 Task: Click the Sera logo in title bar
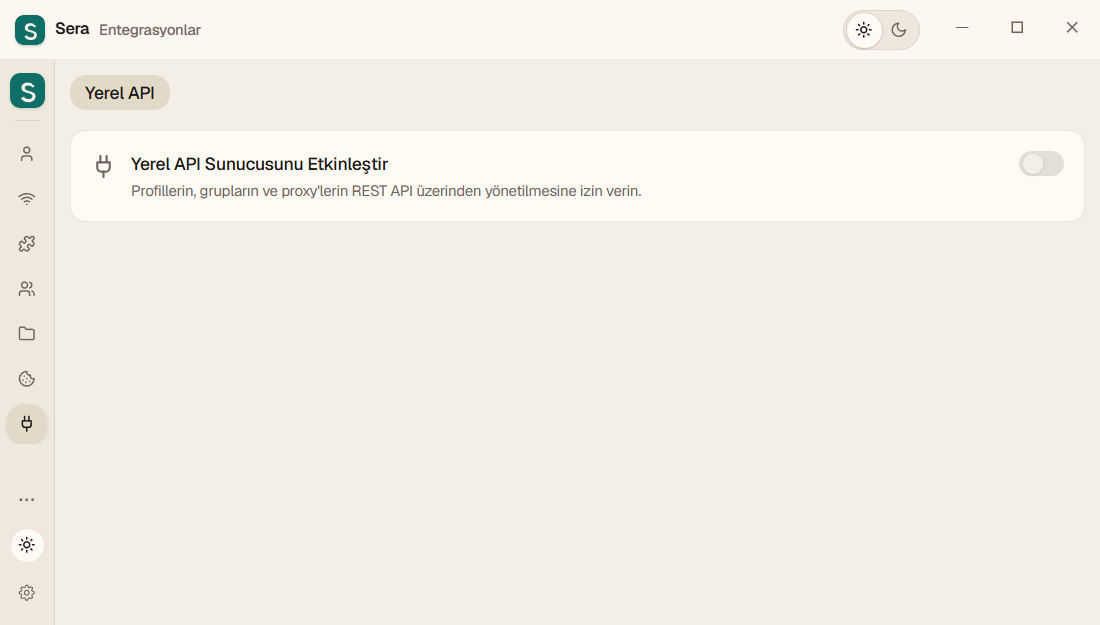(29, 30)
